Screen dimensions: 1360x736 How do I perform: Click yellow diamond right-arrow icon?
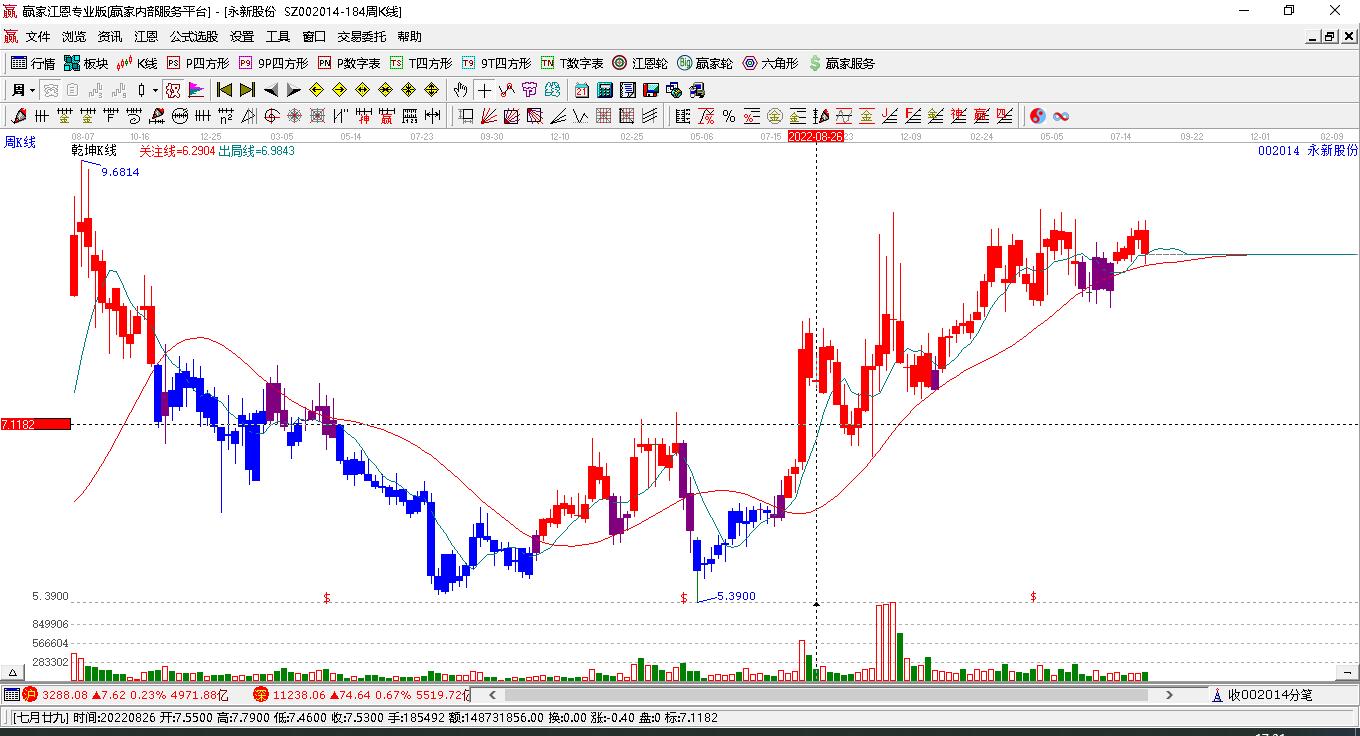(x=340, y=90)
